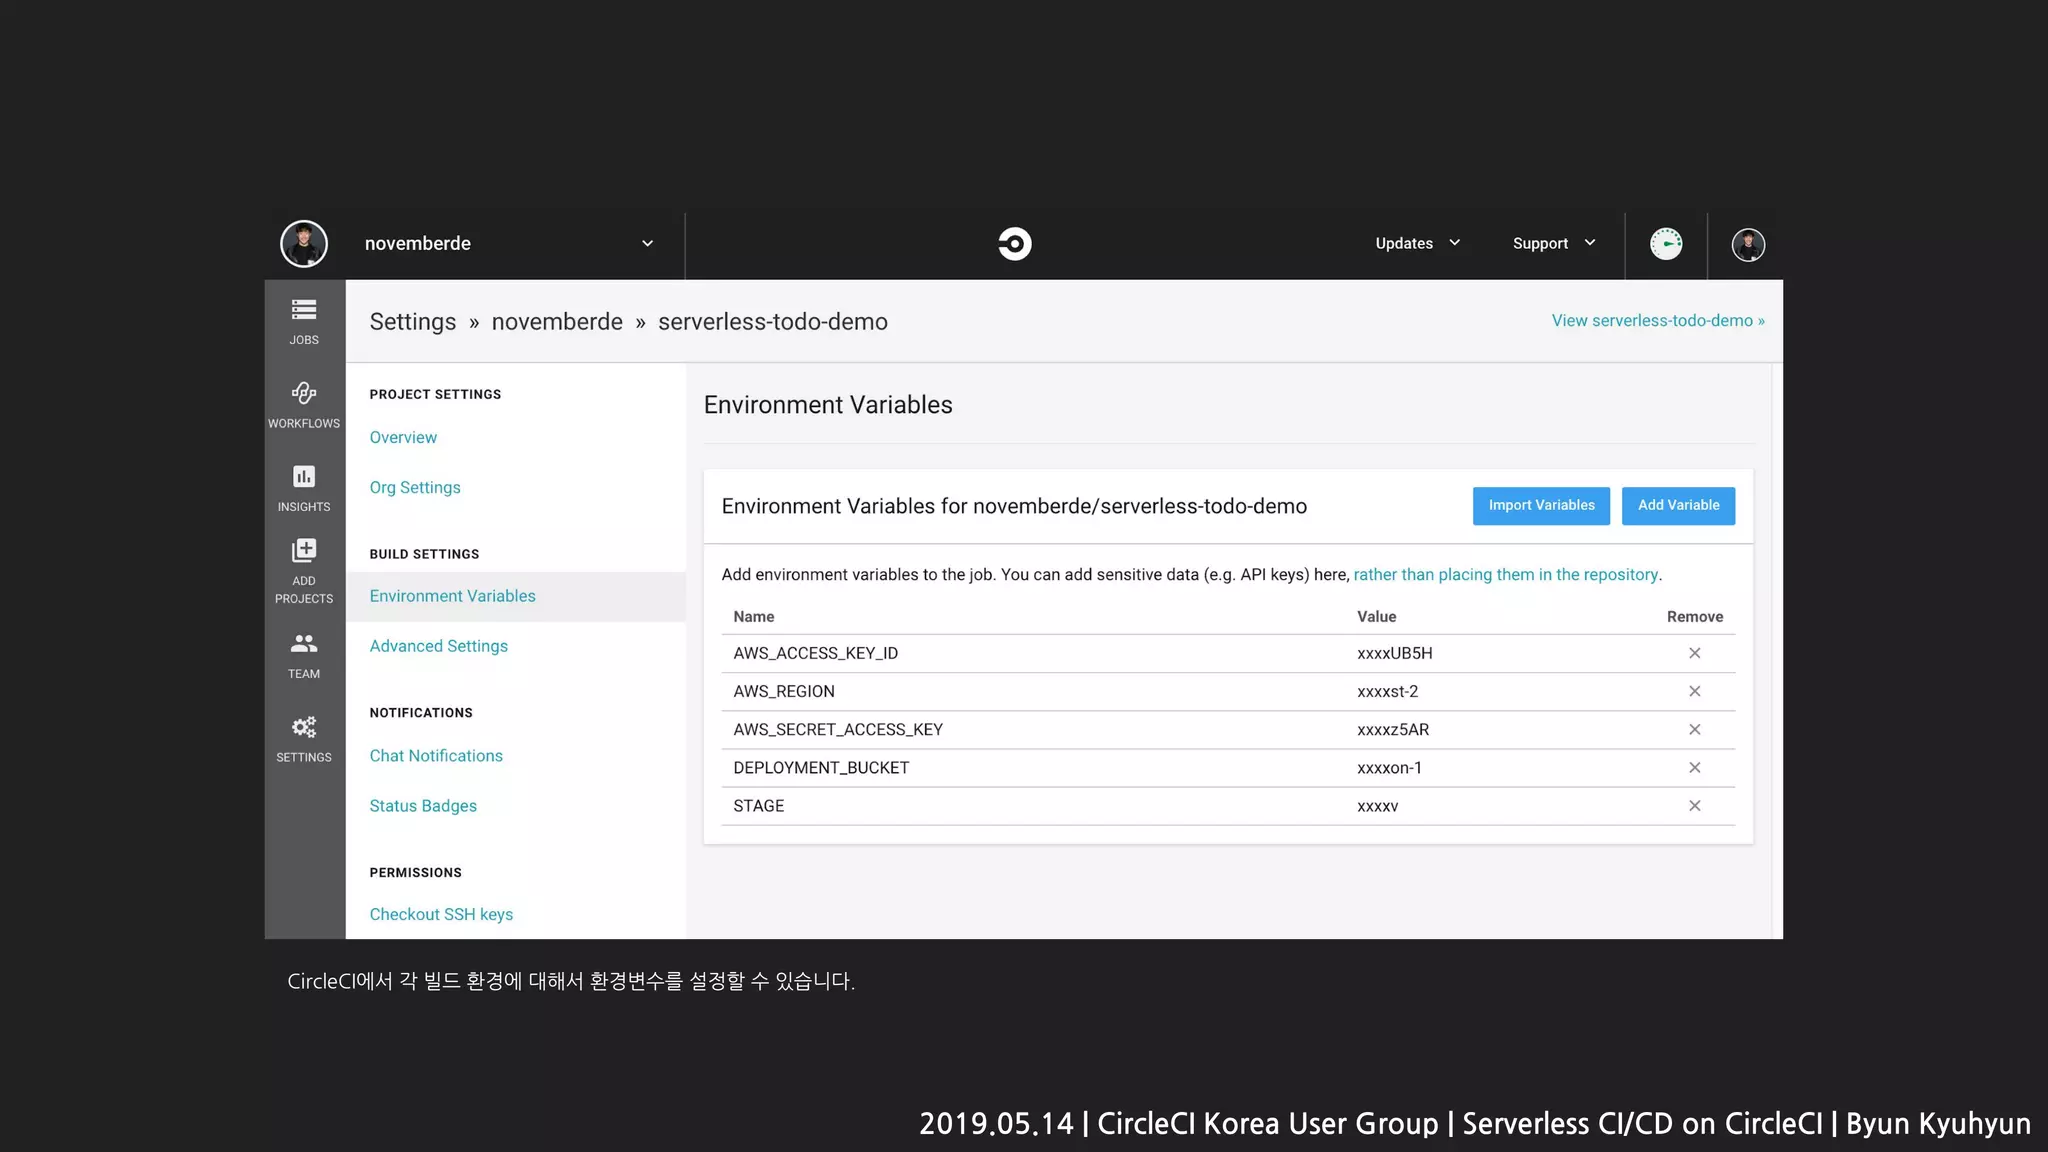Image resolution: width=2048 pixels, height=1152 pixels.
Task: Click the value xxxxv
Action: 1377,805
